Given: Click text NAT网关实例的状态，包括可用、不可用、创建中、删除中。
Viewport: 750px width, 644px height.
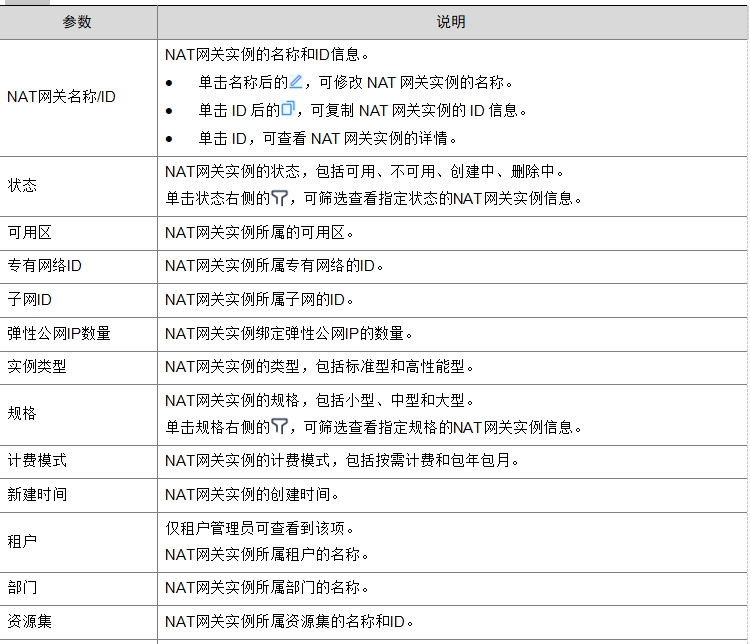Looking at the screenshot, I should pyautogui.click(x=365, y=171).
